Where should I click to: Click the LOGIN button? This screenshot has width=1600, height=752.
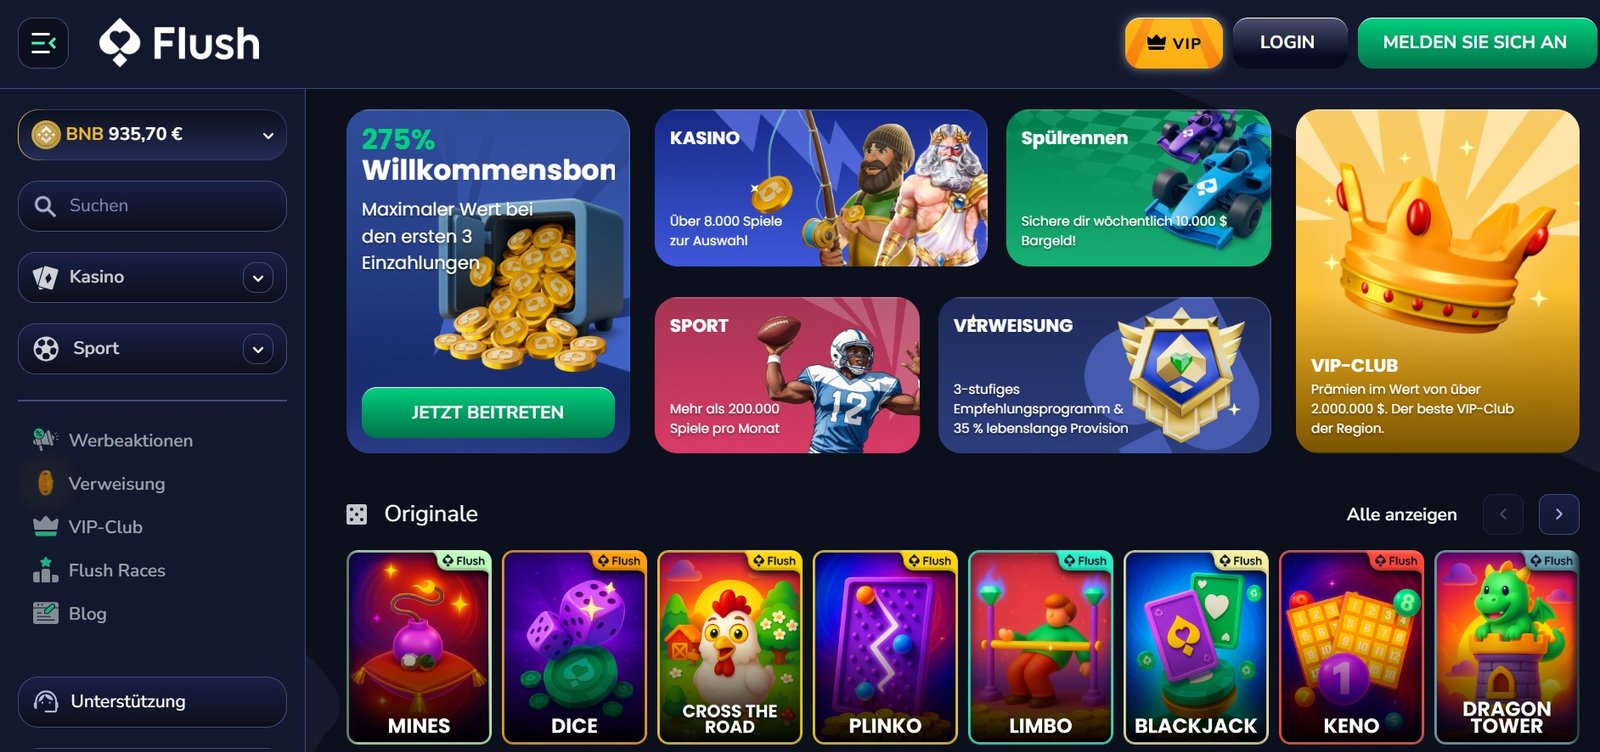(x=1287, y=43)
